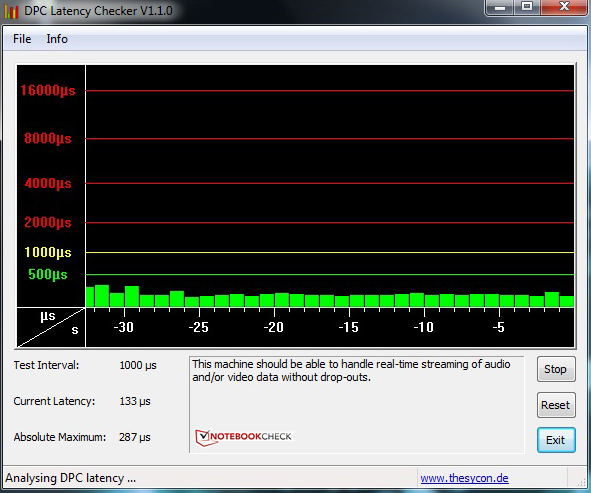Open the Info menu
The image size is (591, 493).
[x=57, y=39]
